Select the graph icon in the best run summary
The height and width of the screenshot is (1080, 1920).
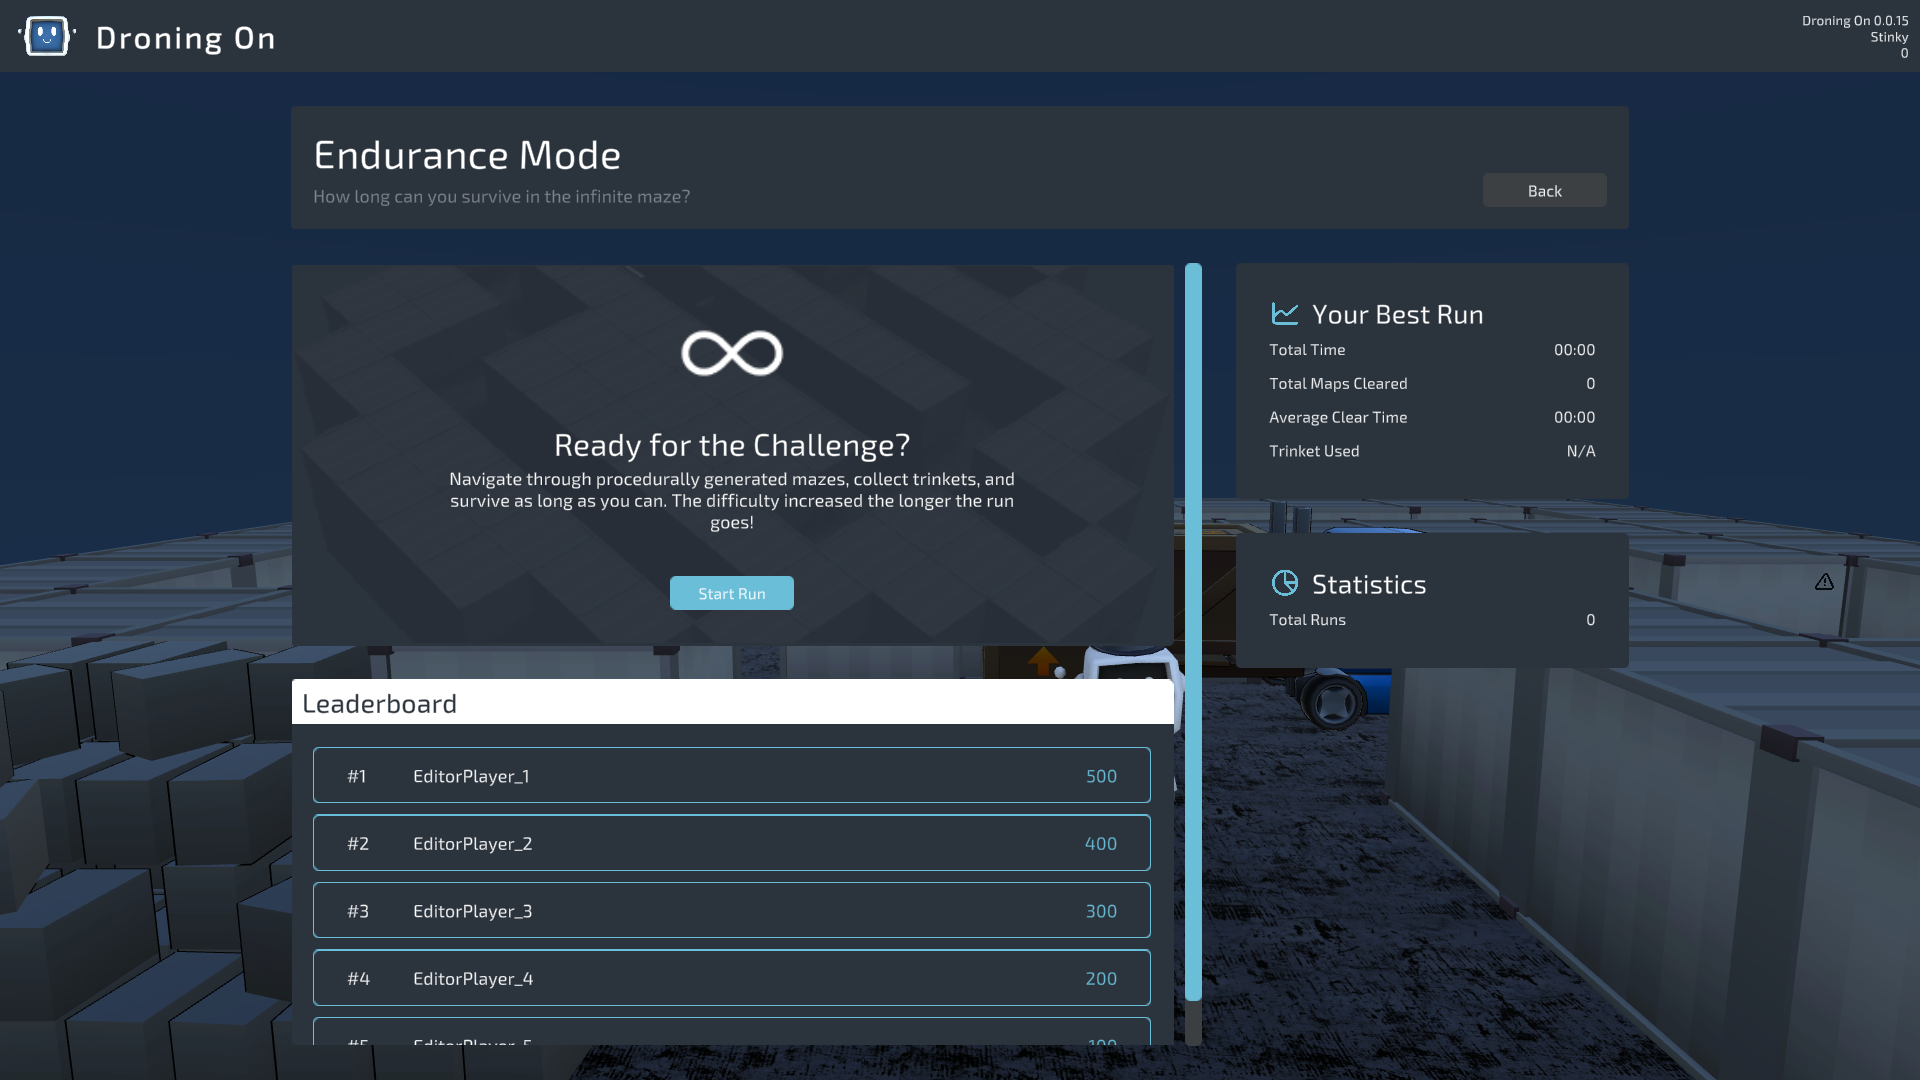(x=1286, y=313)
